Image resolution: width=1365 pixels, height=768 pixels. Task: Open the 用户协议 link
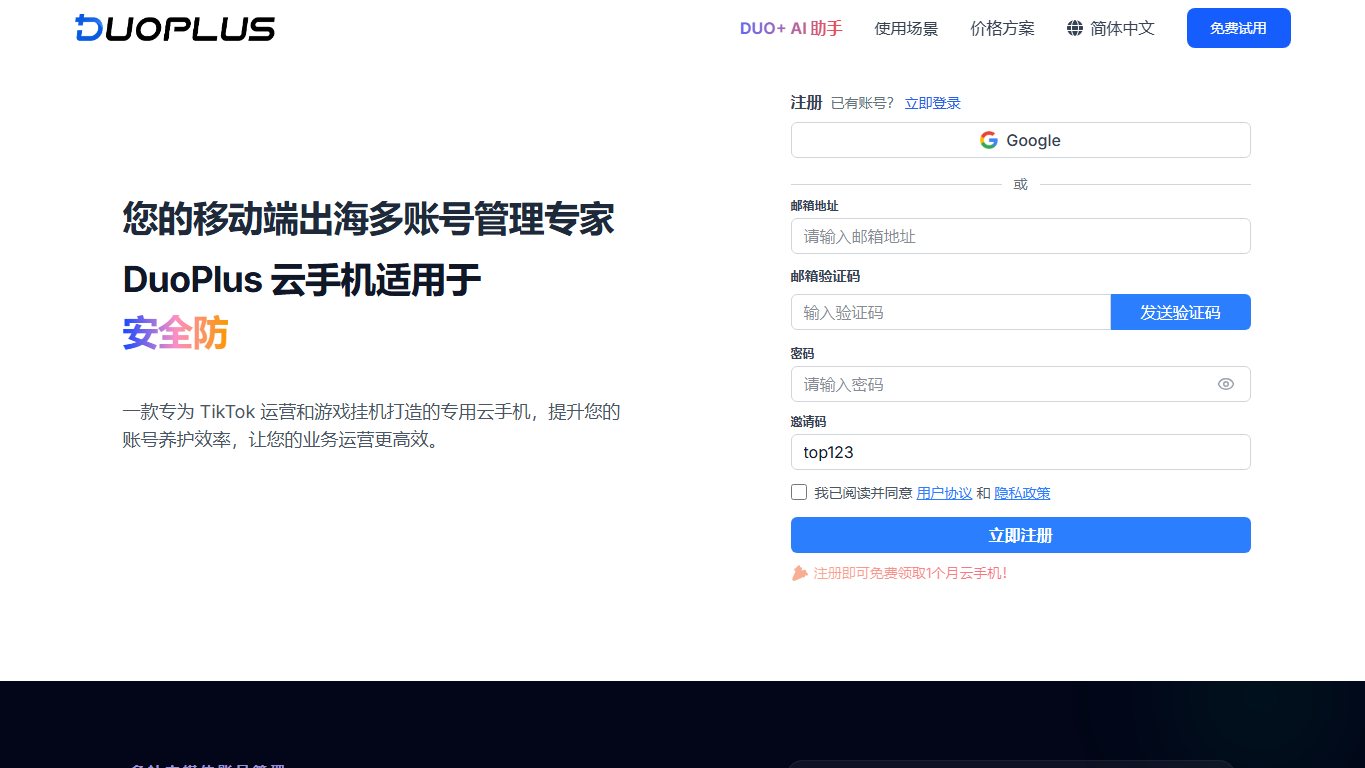click(944, 493)
